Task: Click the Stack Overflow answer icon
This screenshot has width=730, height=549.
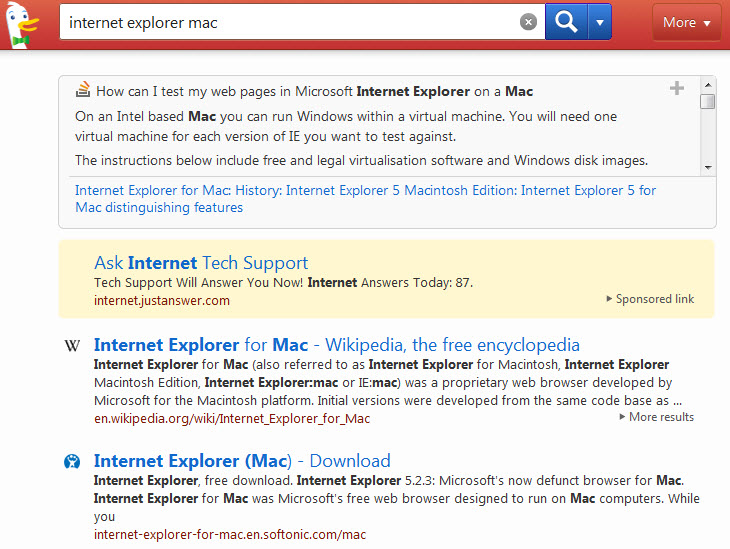Action: coord(84,90)
